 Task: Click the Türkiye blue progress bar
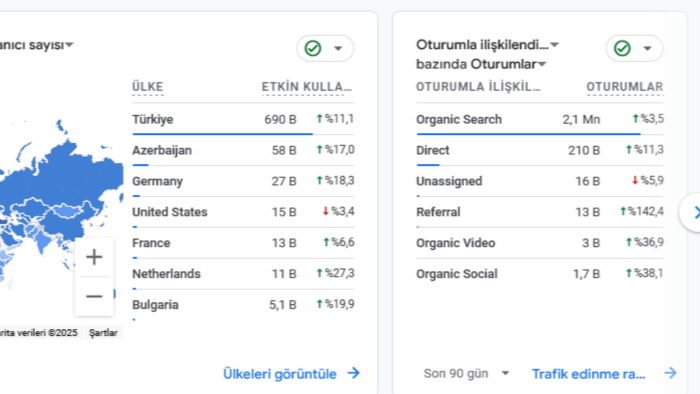click(222, 133)
